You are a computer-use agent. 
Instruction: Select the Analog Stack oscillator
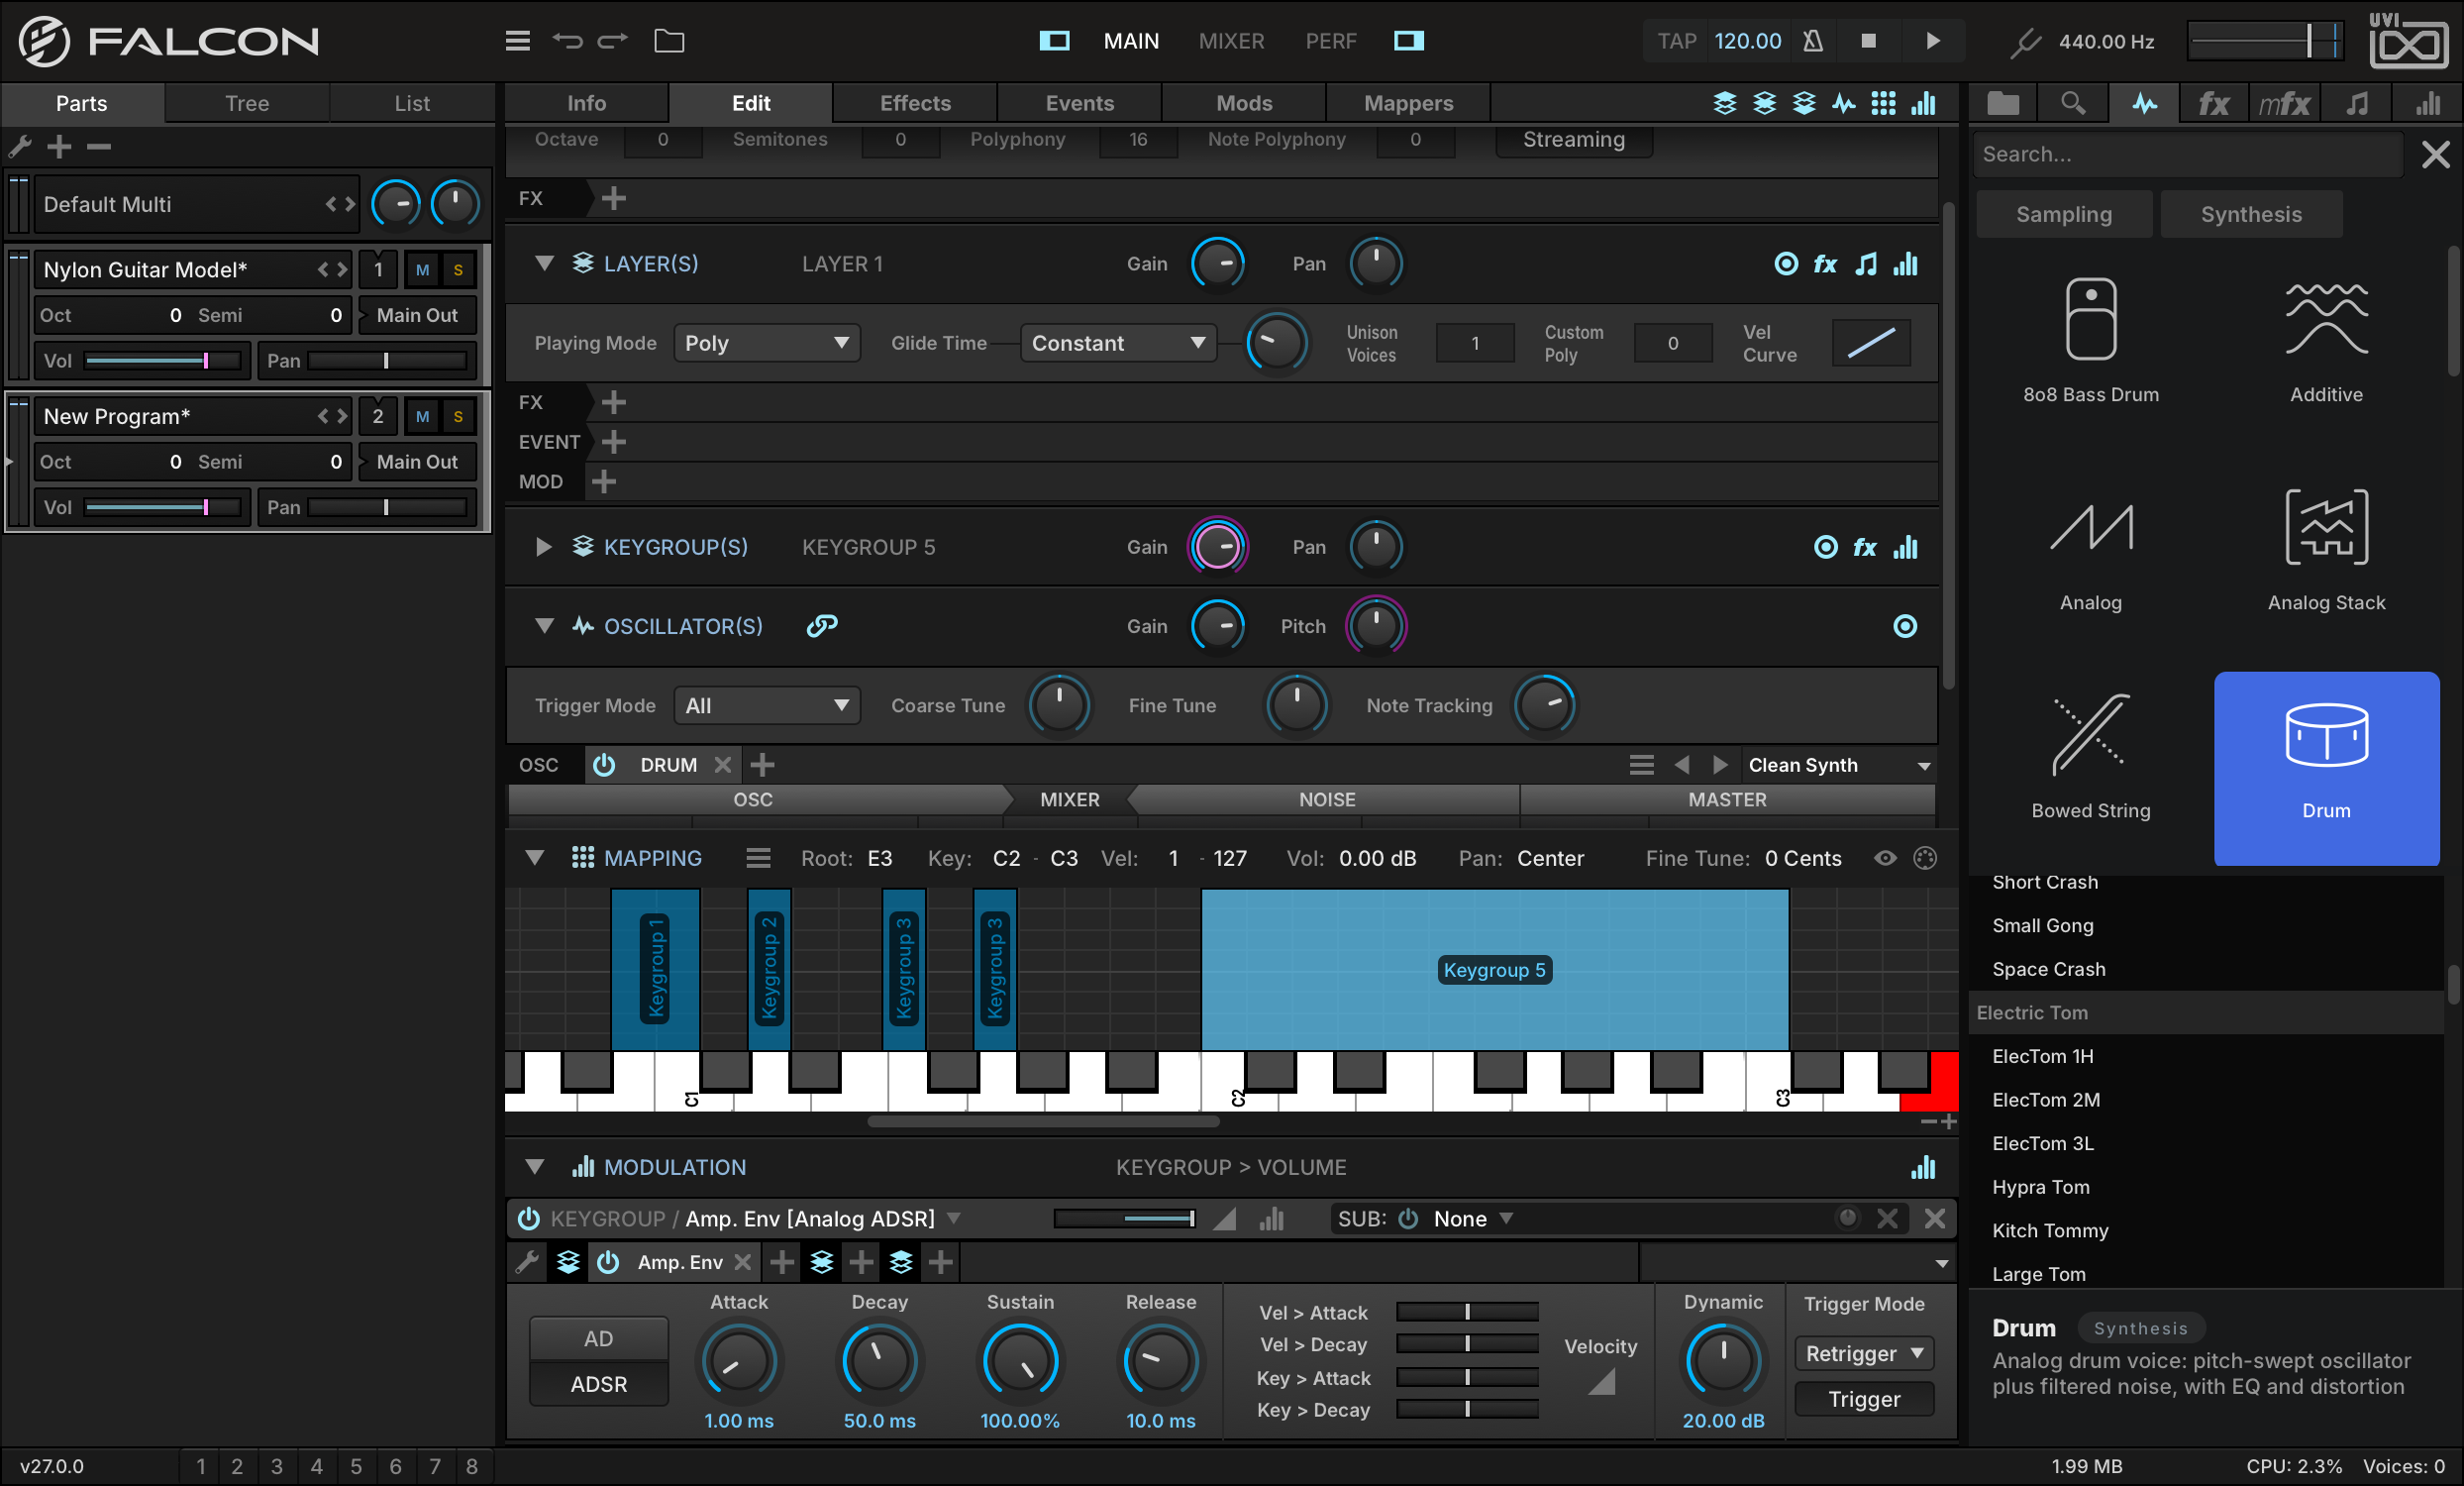click(2326, 550)
